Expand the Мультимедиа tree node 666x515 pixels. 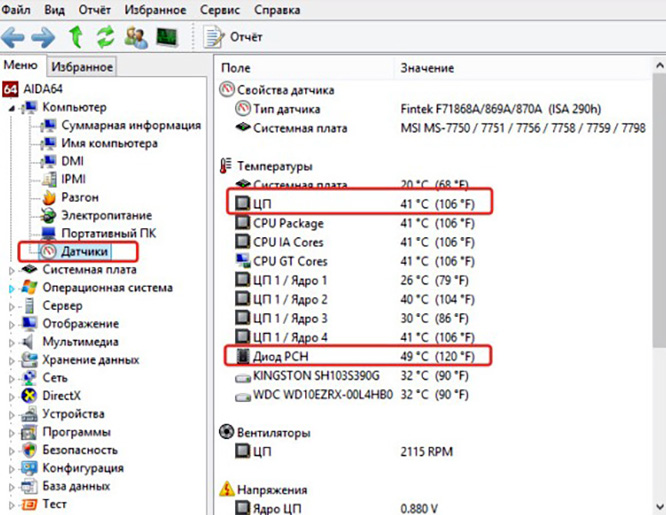click(12, 342)
